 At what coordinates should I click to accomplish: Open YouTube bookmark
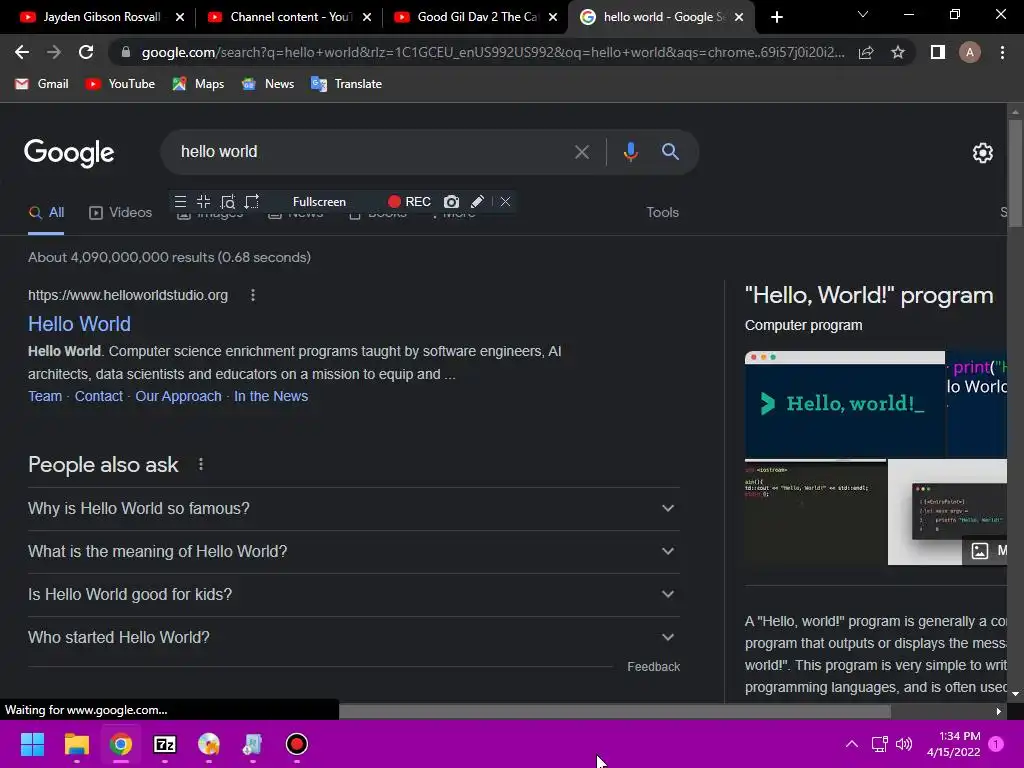pos(120,84)
